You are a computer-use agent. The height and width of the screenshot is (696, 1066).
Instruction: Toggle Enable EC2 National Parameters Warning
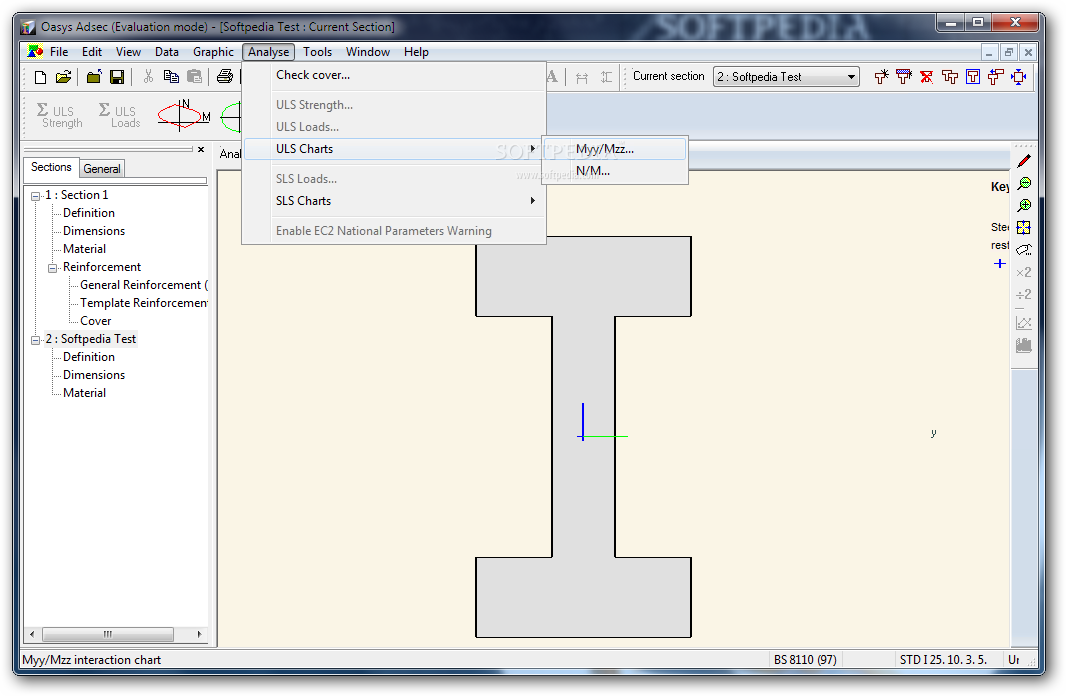coord(394,230)
